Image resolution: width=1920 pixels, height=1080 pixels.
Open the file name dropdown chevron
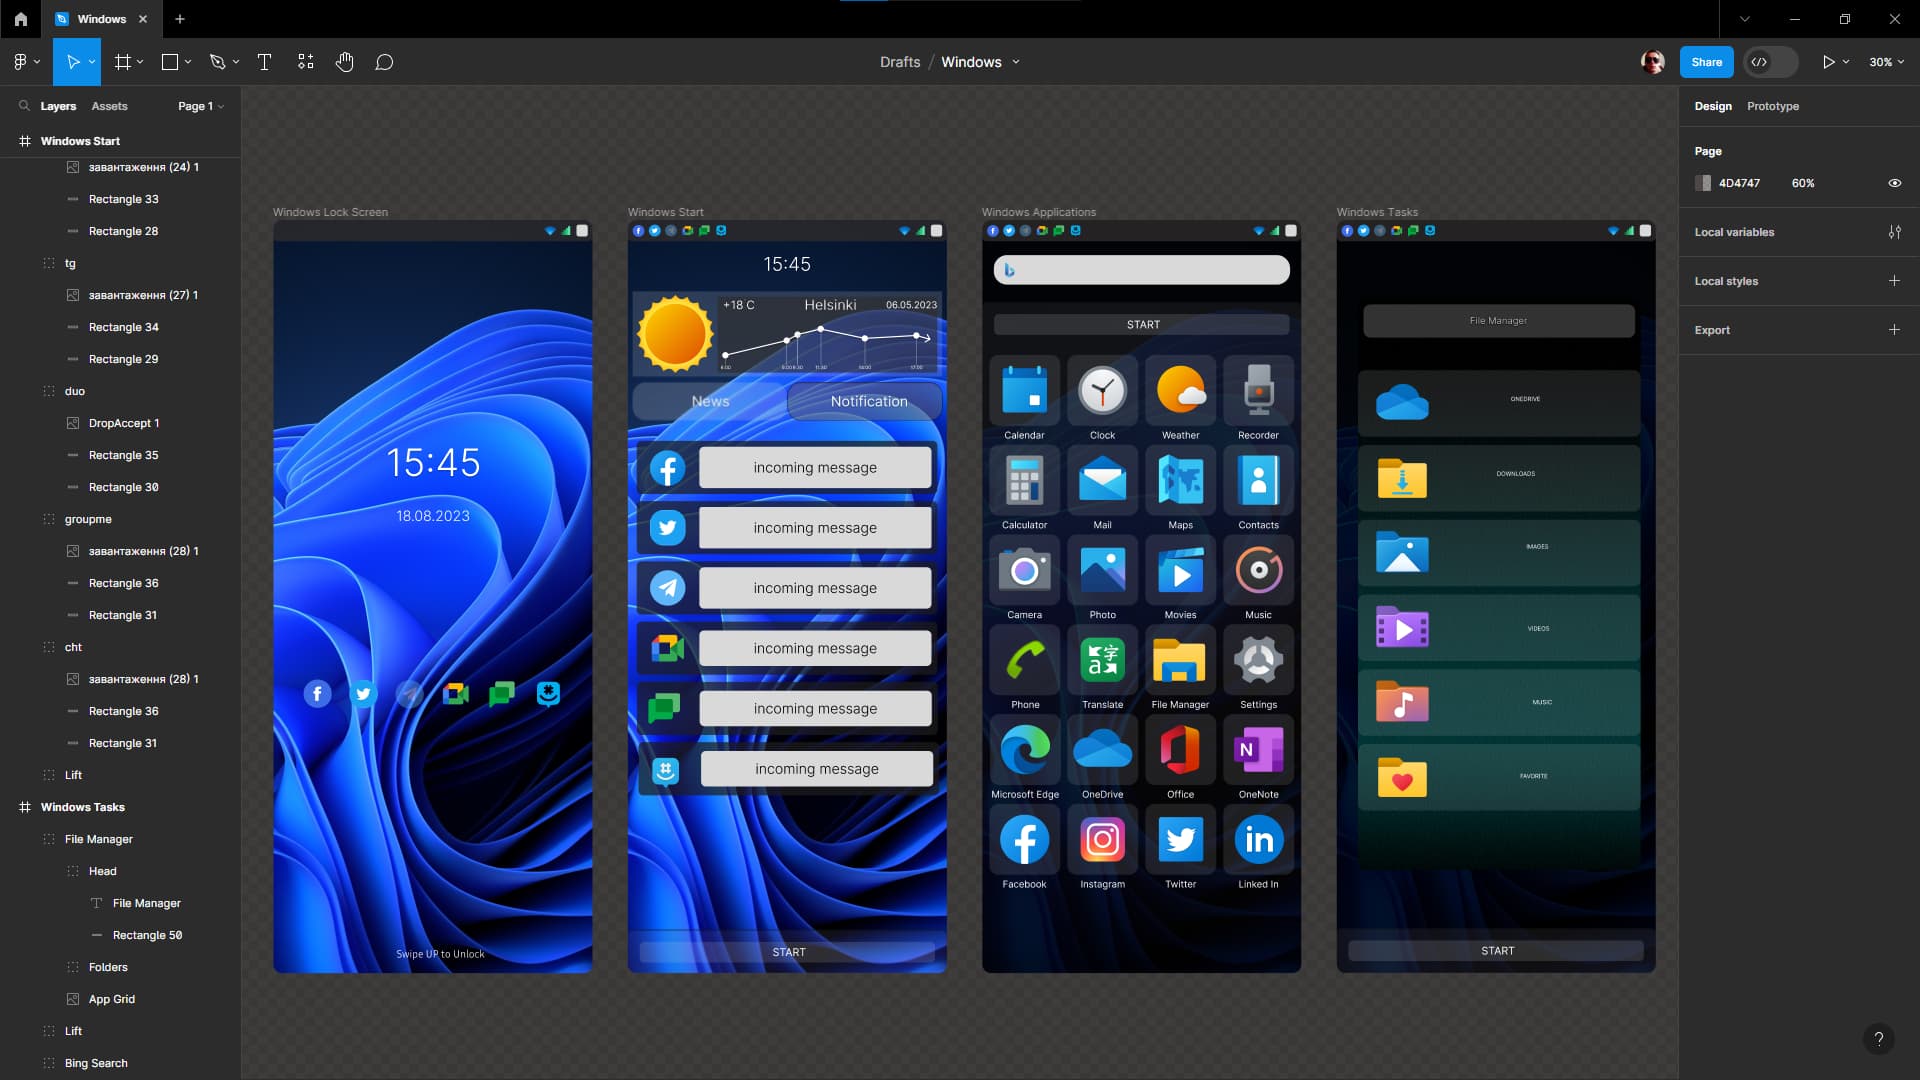pyautogui.click(x=1016, y=62)
